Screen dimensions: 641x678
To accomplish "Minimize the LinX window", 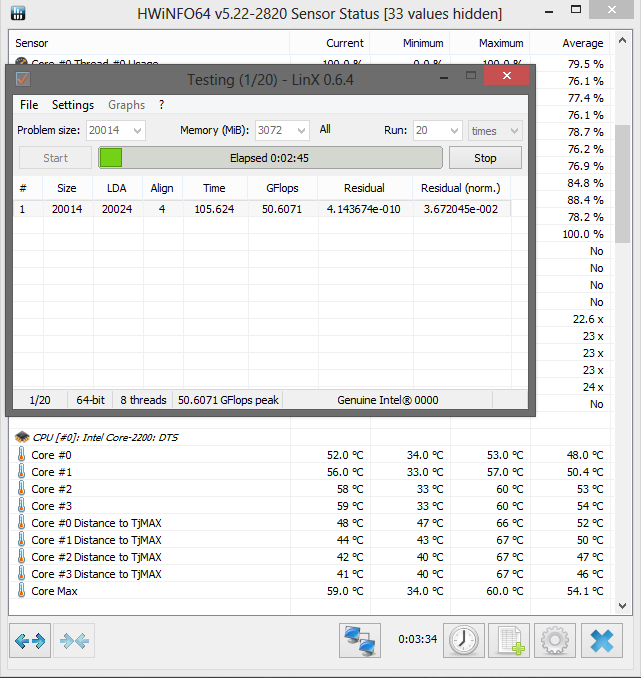I will coord(444,77).
